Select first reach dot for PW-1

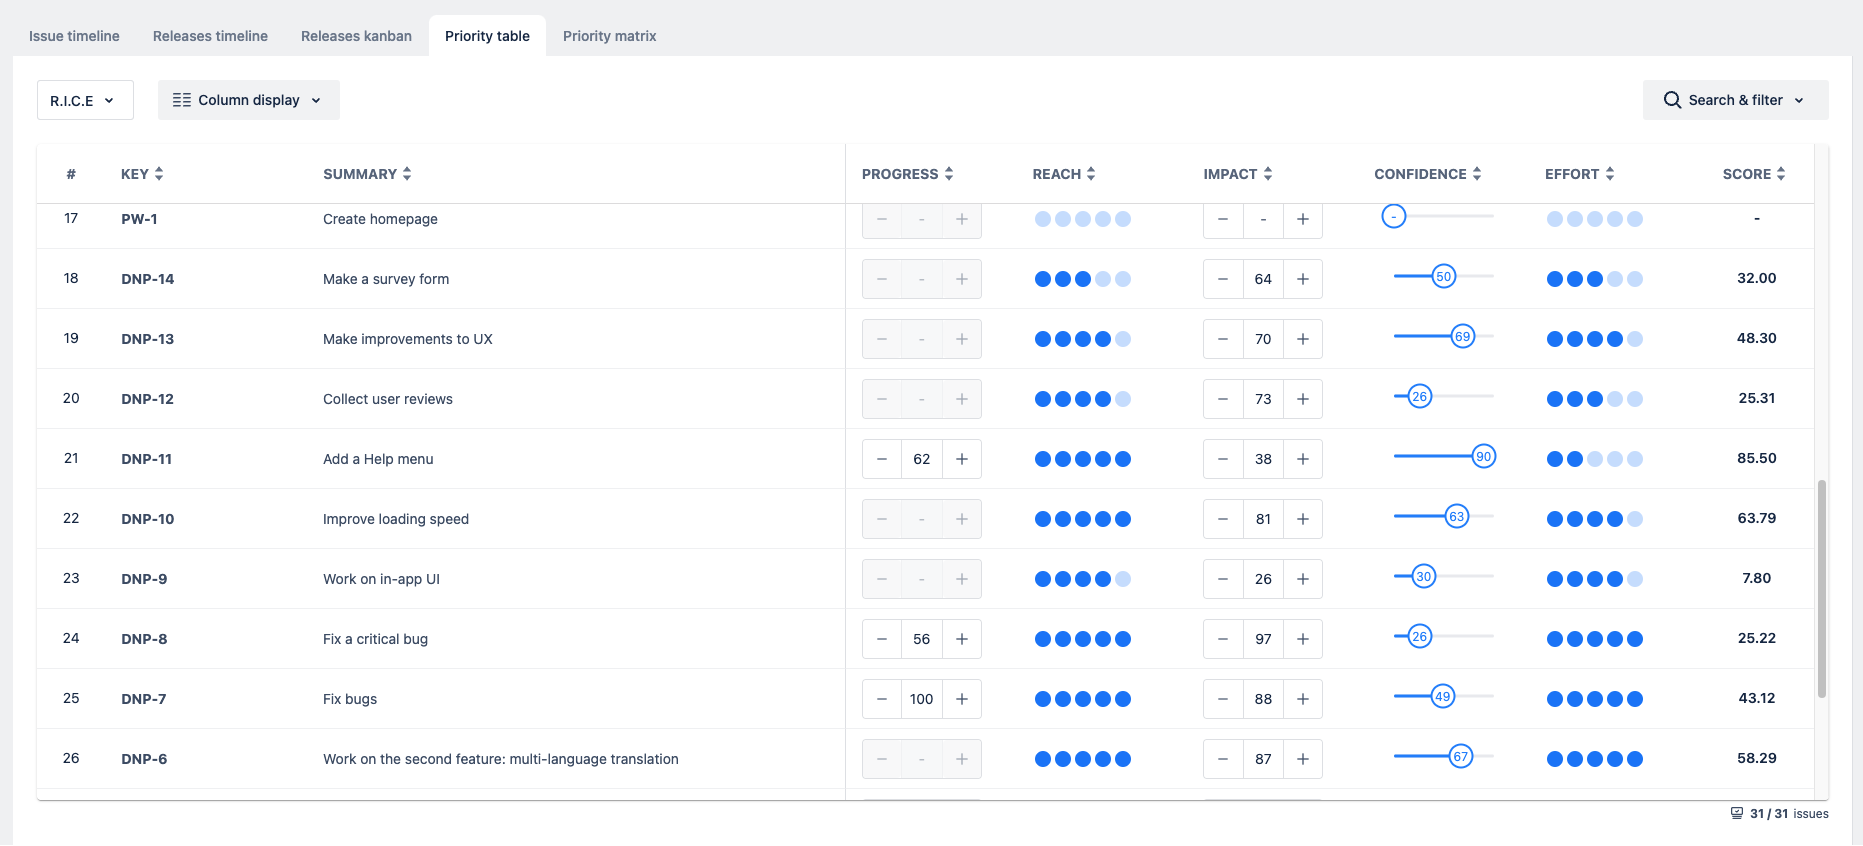[x=1043, y=219]
